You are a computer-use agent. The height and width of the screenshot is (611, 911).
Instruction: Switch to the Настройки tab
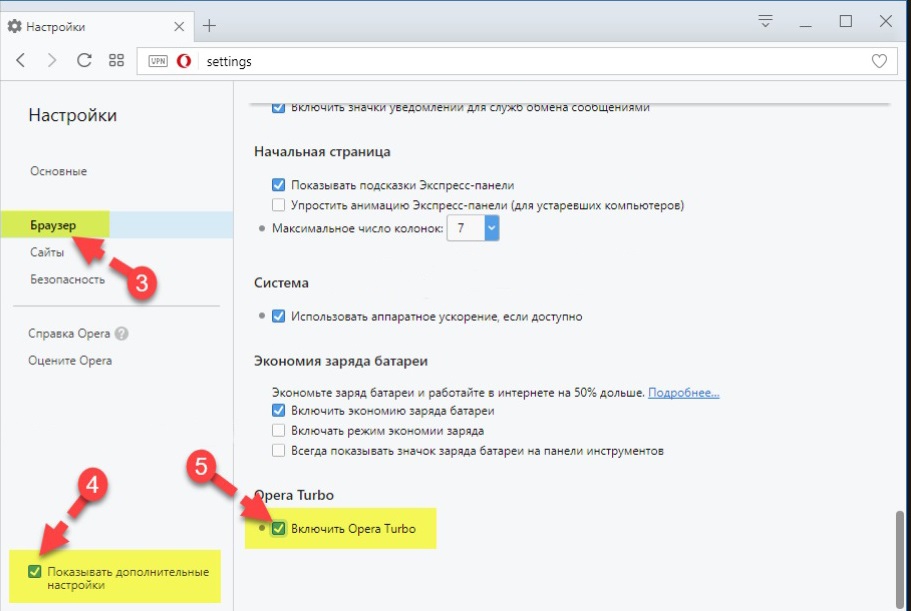(x=96, y=26)
